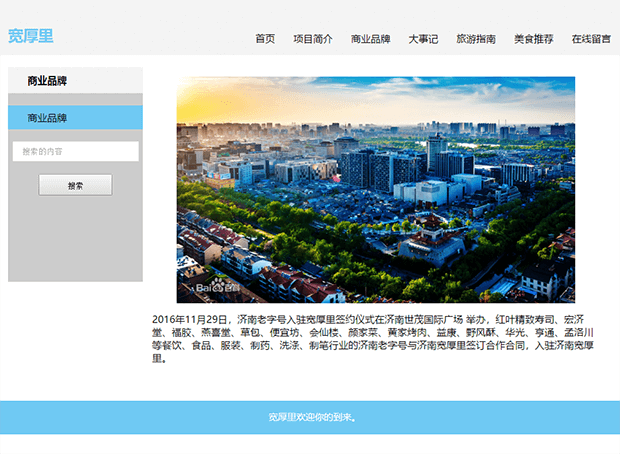Click the article's last line ending 里。
620x454 pixels.
[x=158, y=357]
